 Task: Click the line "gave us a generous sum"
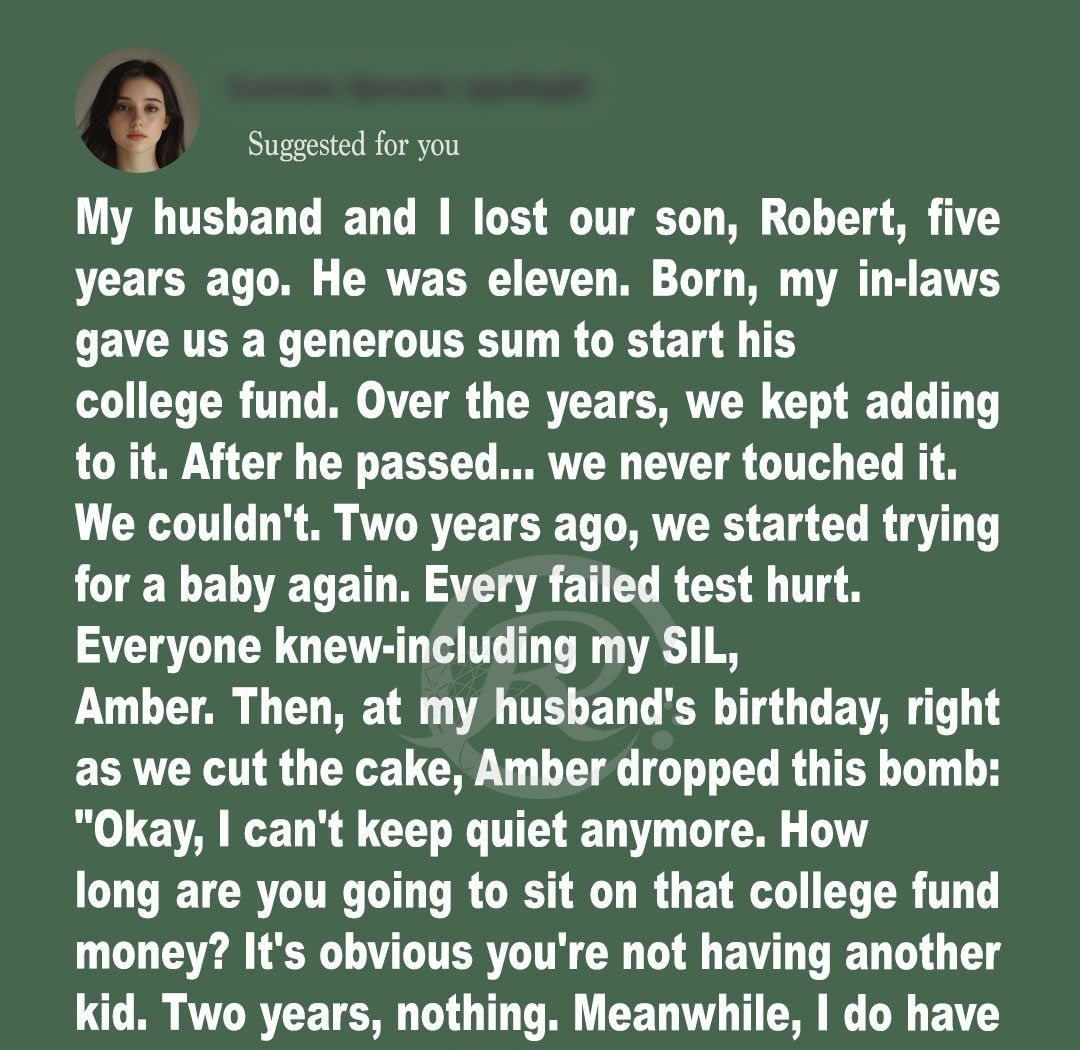pos(436,342)
